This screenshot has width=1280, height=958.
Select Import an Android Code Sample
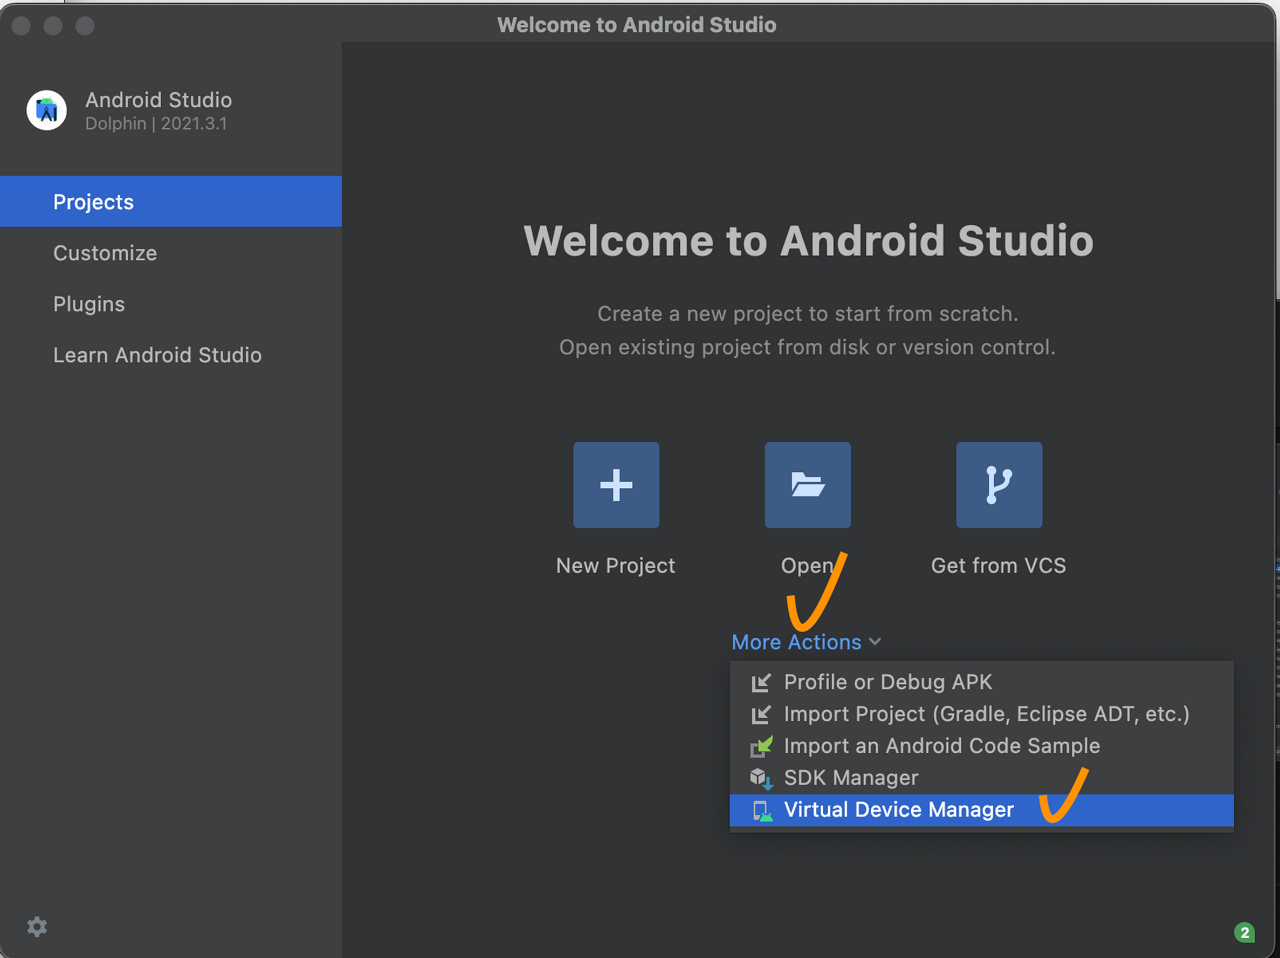(982, 746)
